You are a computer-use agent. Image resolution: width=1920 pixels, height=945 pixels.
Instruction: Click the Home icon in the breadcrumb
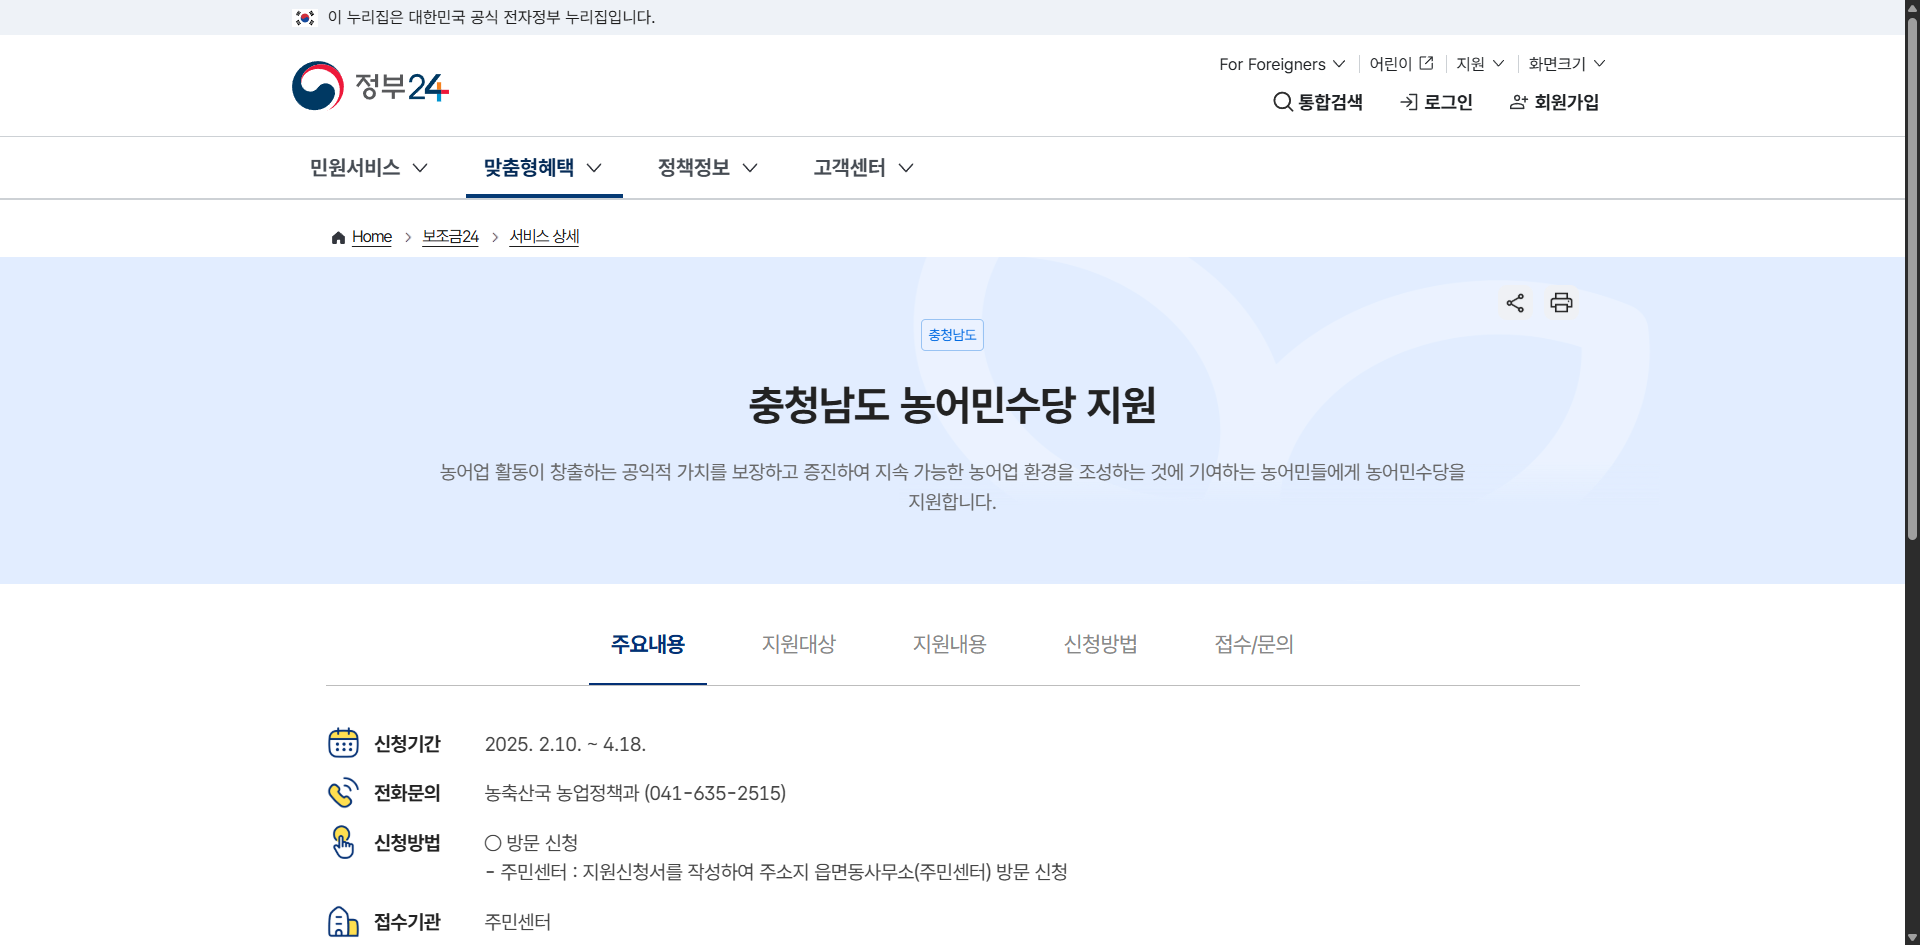(x=338, y=237)
